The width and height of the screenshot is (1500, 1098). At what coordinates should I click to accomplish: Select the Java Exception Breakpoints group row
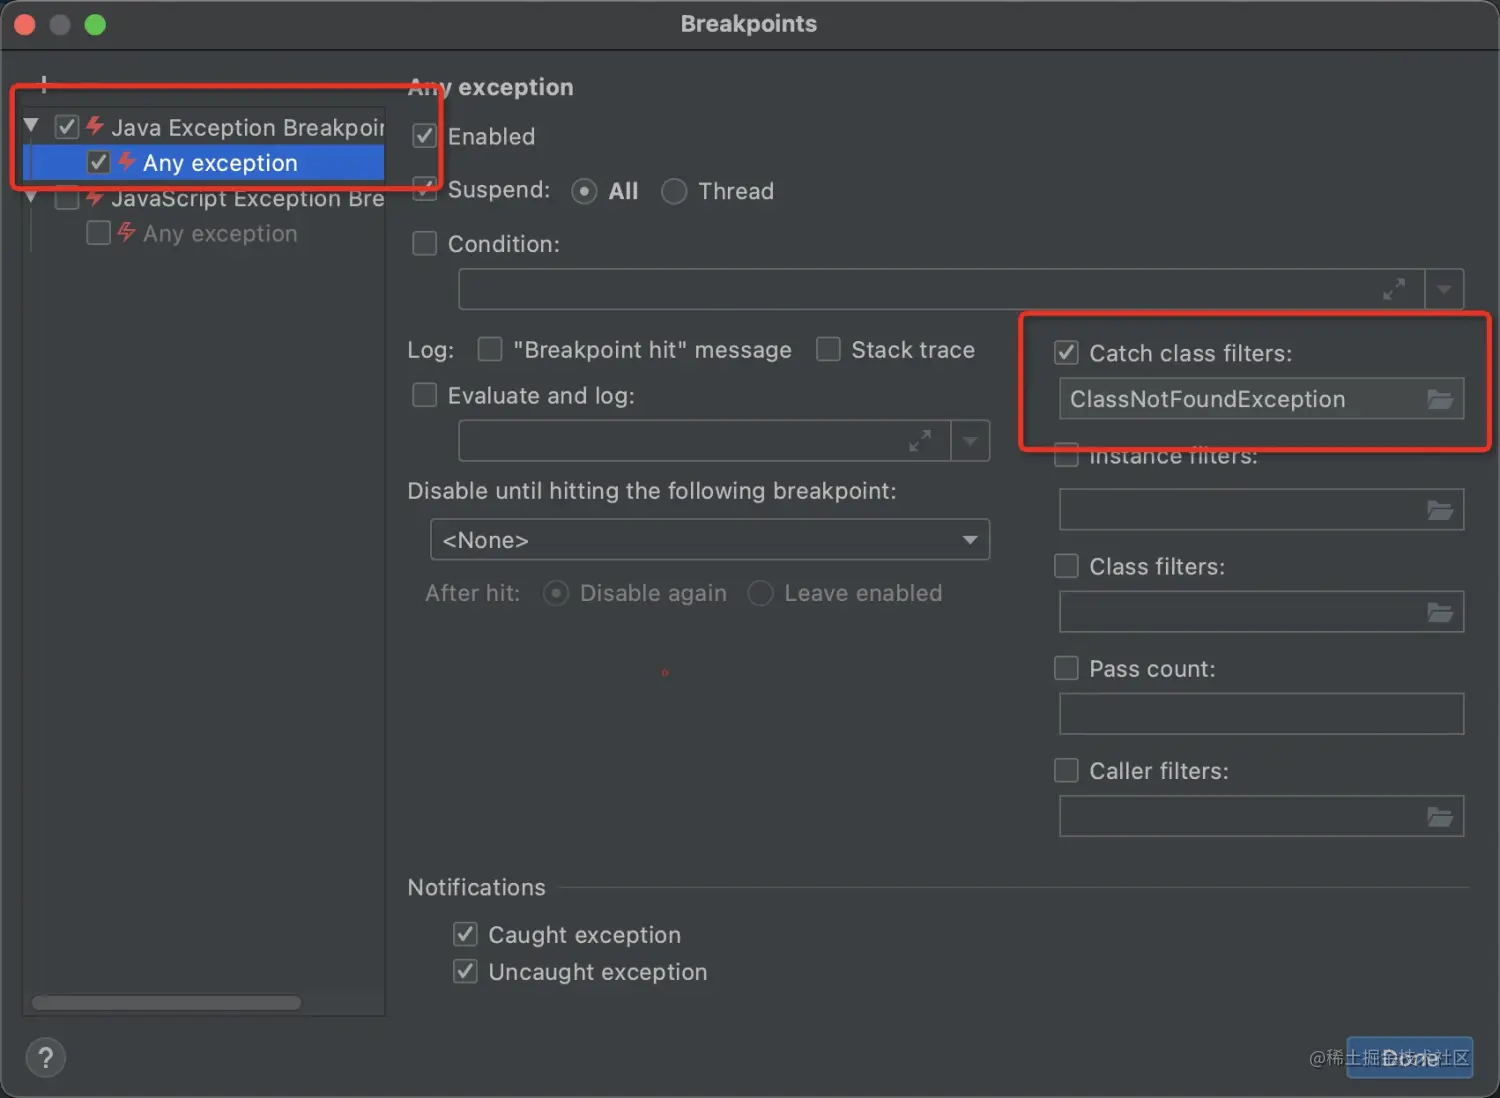(204, 127)
